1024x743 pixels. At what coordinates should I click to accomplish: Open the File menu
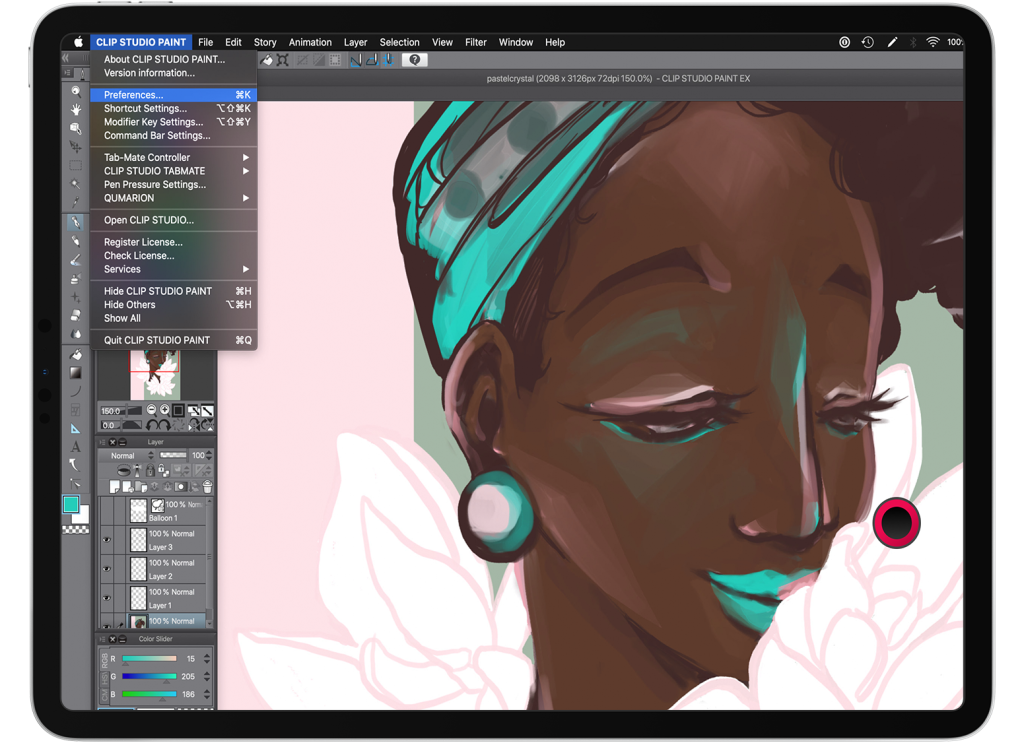(206, 42)
